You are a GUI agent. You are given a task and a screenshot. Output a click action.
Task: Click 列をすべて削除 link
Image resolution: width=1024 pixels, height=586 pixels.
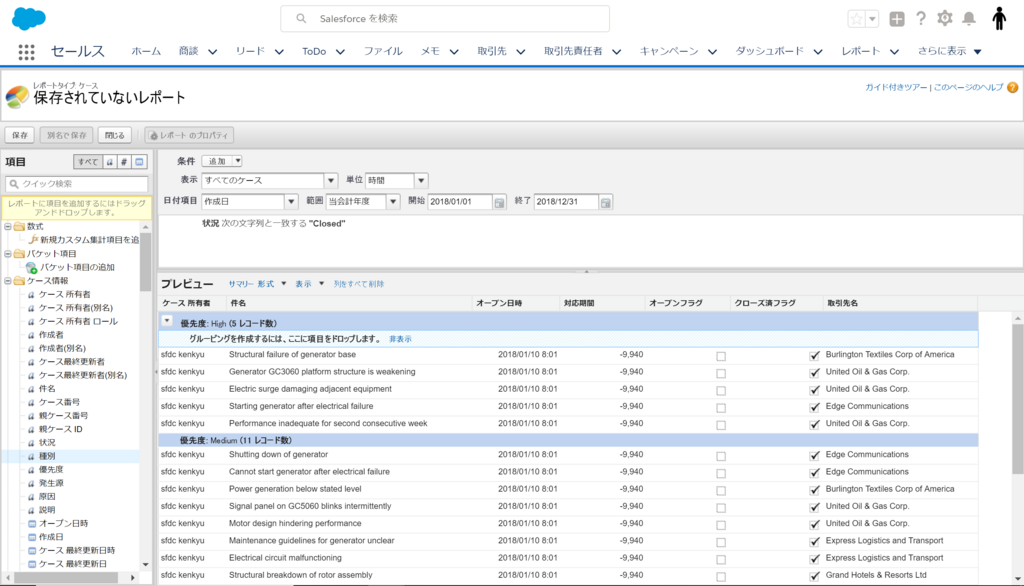359,284
